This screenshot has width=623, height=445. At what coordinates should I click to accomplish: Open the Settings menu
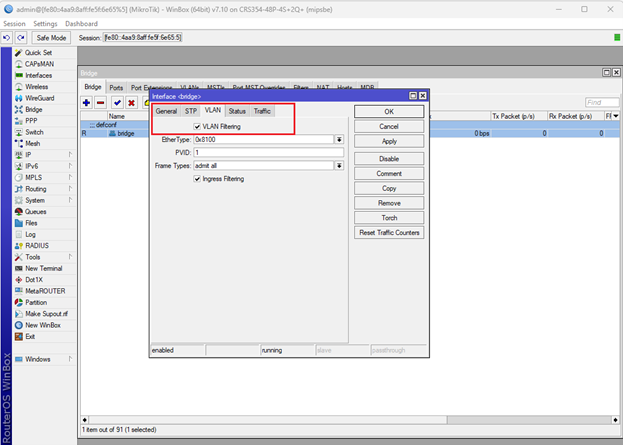pos(45,23)
